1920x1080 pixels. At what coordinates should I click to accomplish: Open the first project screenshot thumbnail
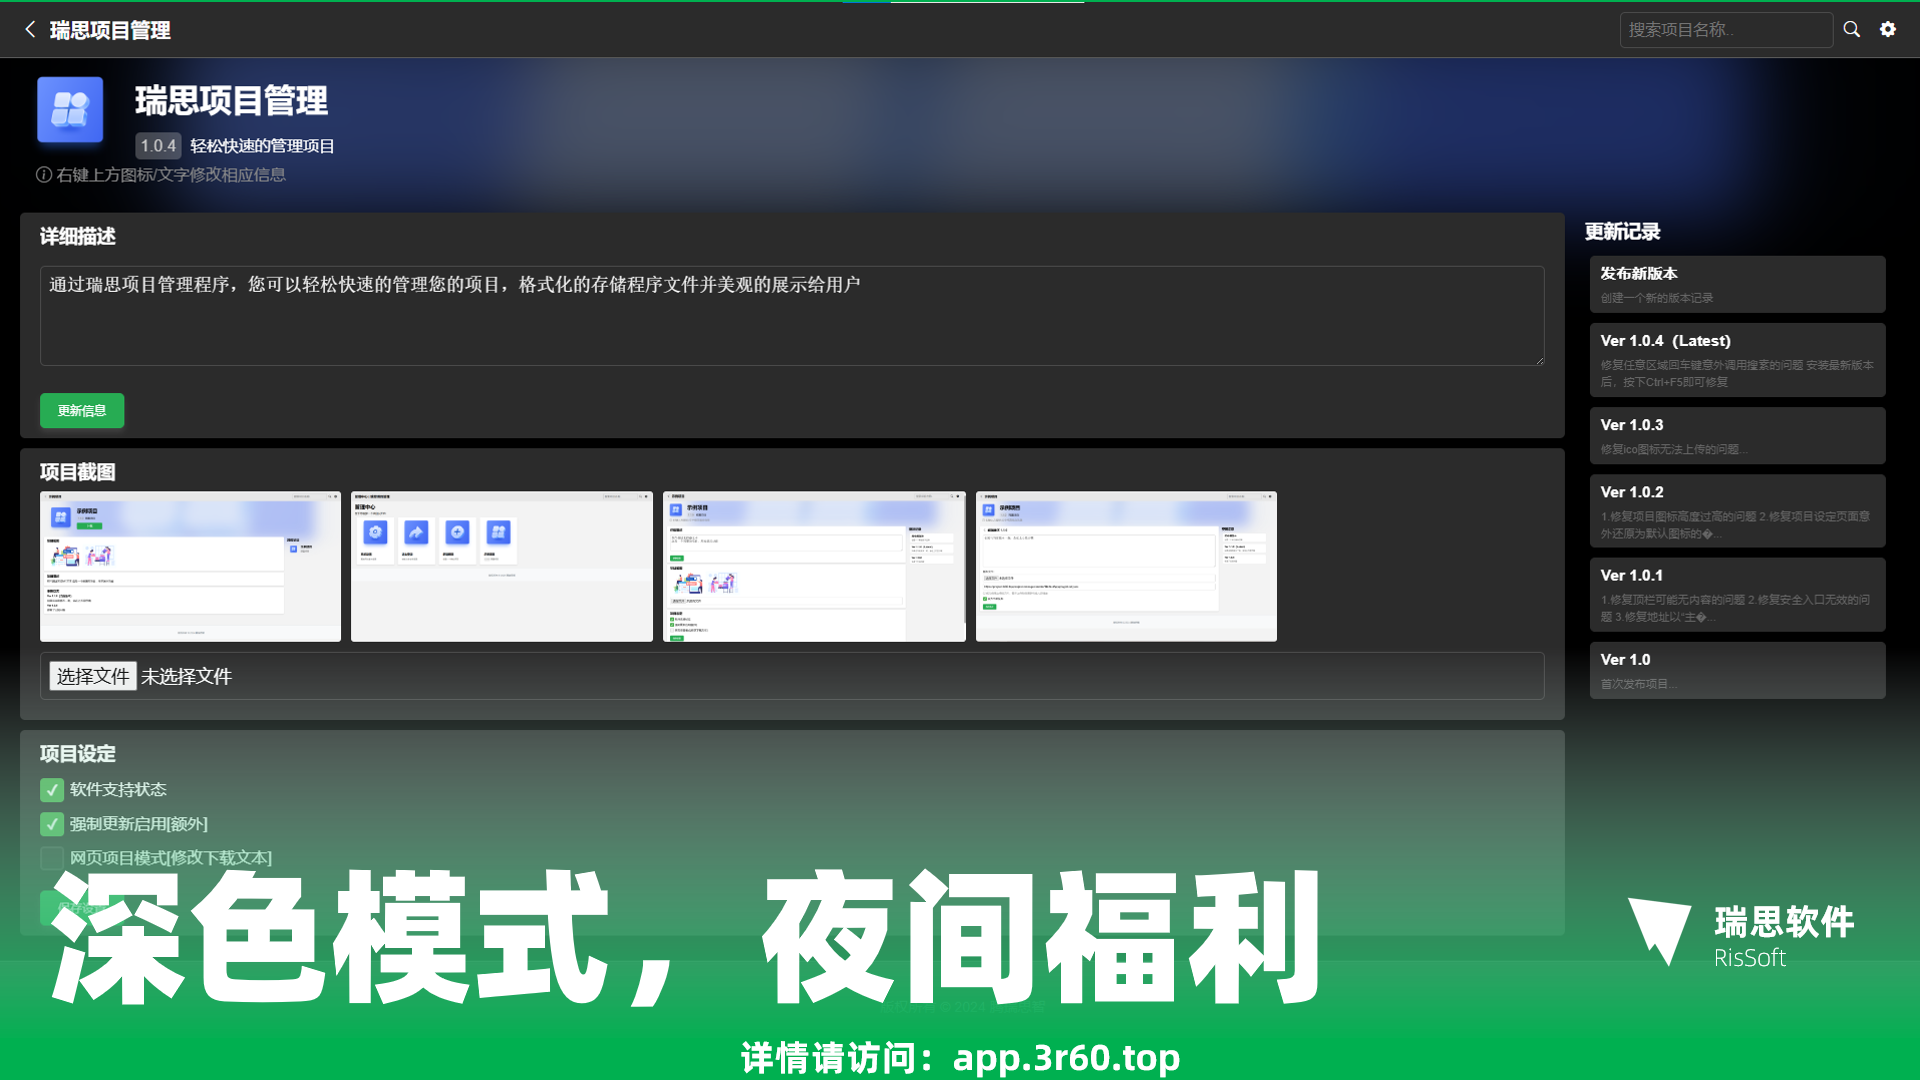[x=190, y=566]
